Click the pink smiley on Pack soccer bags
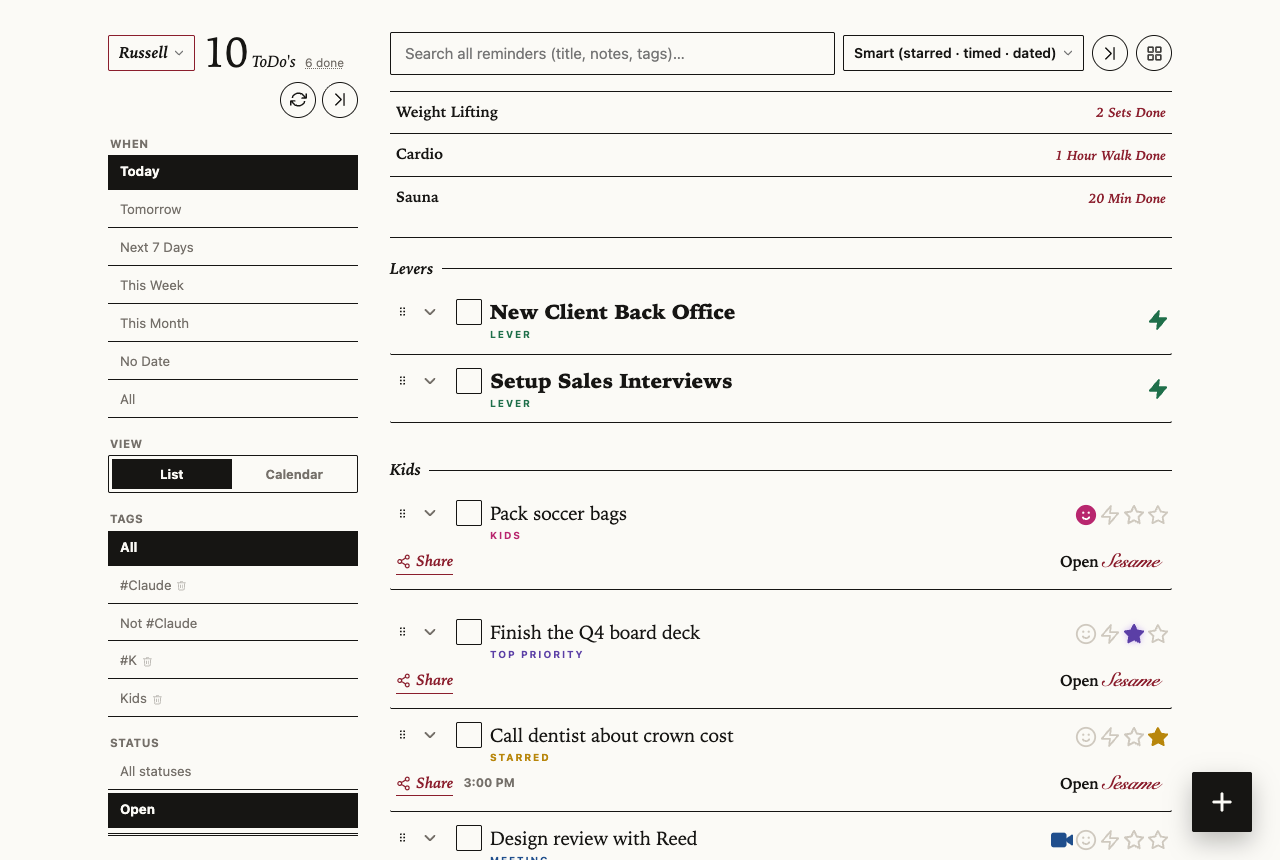Viewport: 1280px width, 860px height. [1086, 515]
